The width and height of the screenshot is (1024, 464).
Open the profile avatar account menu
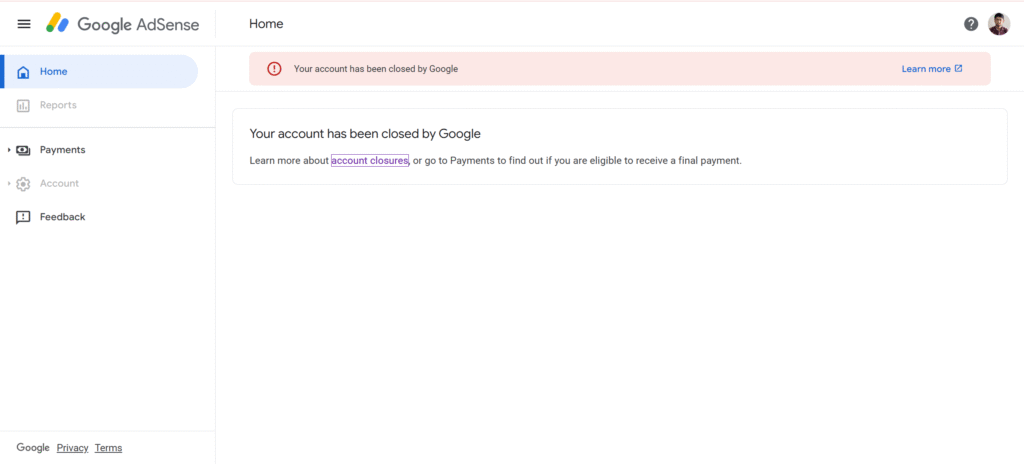point(999,24)
